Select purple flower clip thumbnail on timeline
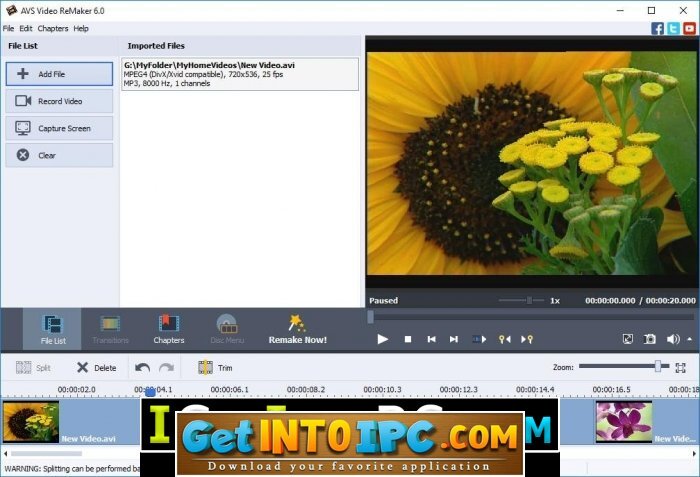 tap(624, 422)
